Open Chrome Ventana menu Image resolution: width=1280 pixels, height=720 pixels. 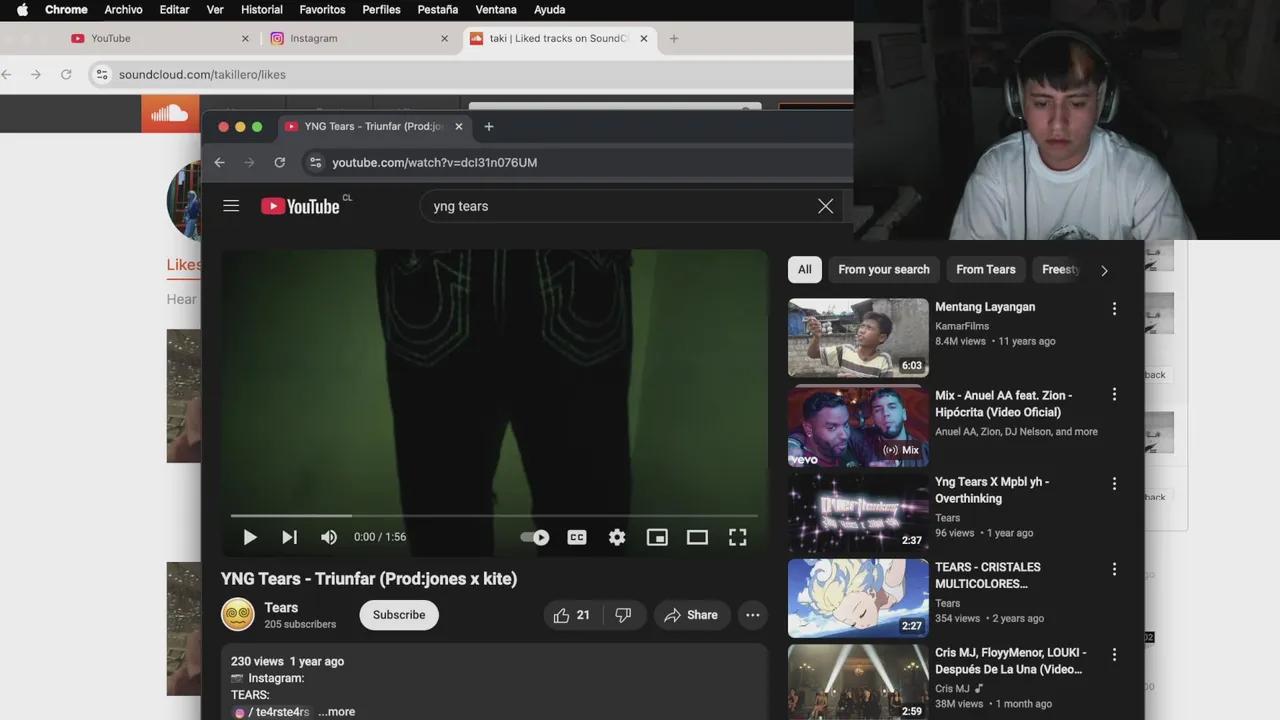496,9
